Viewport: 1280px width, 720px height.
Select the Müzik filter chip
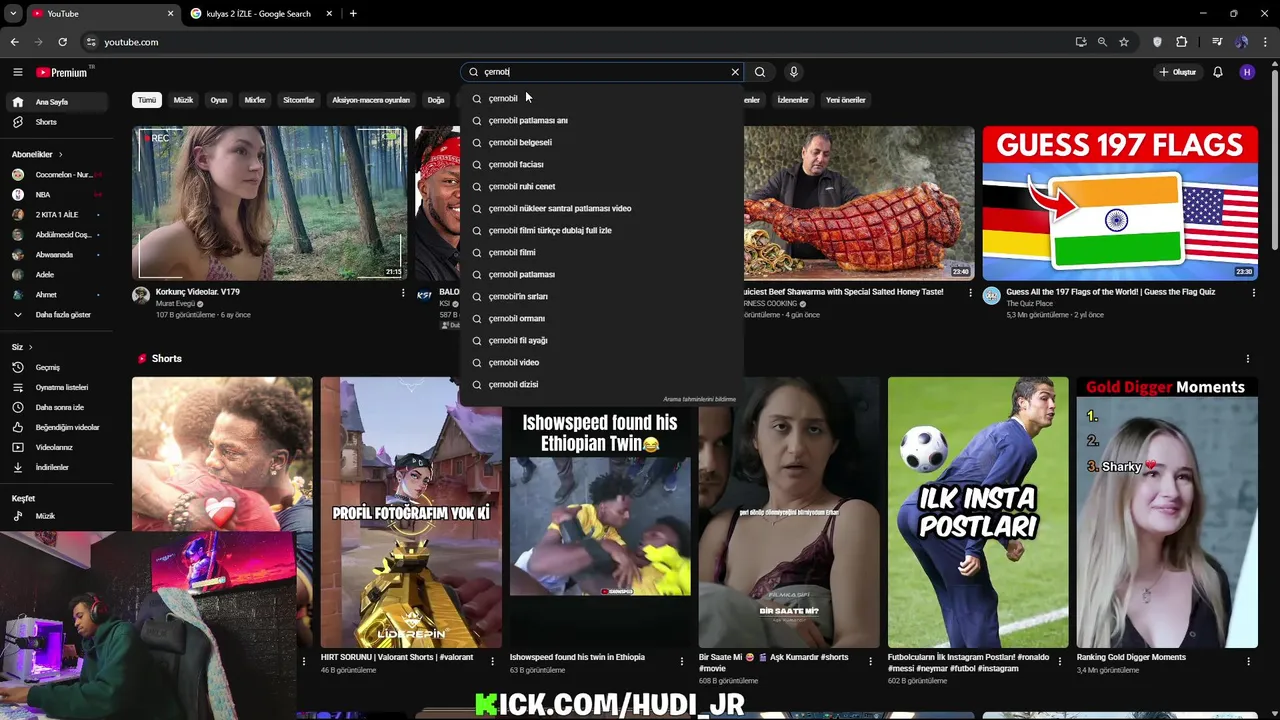(x=183, y=100)
